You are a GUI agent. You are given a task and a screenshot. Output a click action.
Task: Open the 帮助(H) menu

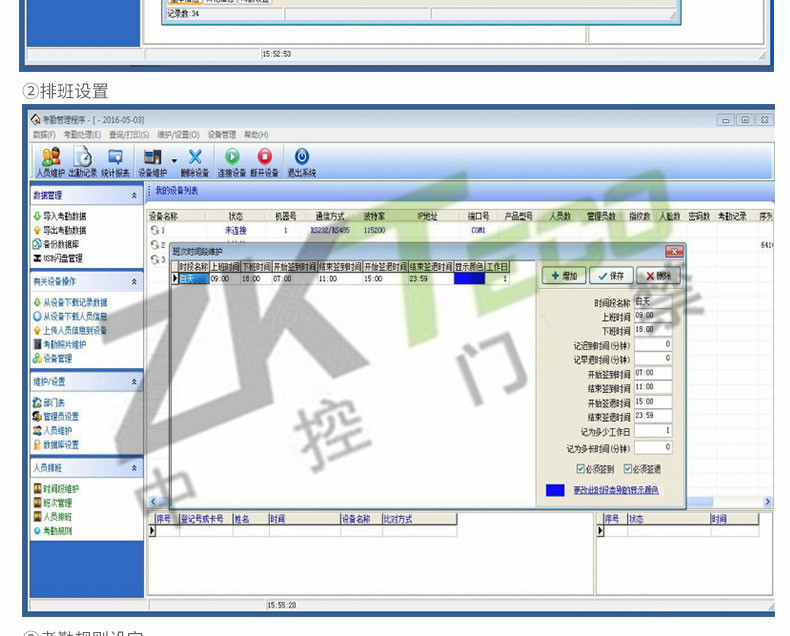pos(256,134)
